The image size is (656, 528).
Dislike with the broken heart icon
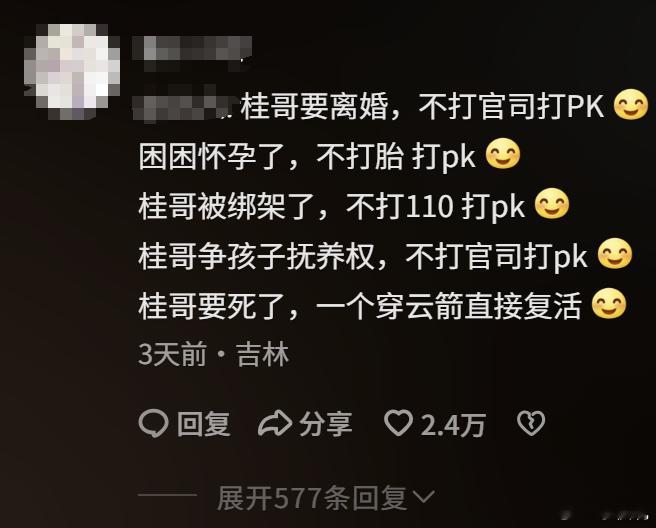pos(531,423)
